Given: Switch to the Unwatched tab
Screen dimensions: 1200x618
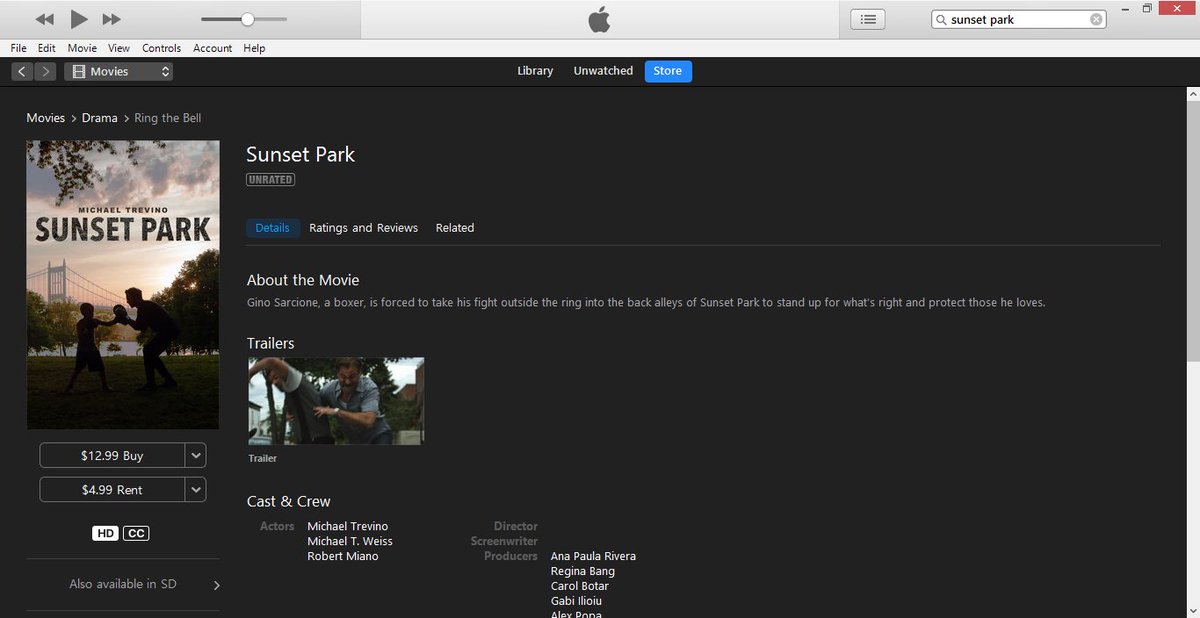Looking at the screenshot, I should point(603,71).
